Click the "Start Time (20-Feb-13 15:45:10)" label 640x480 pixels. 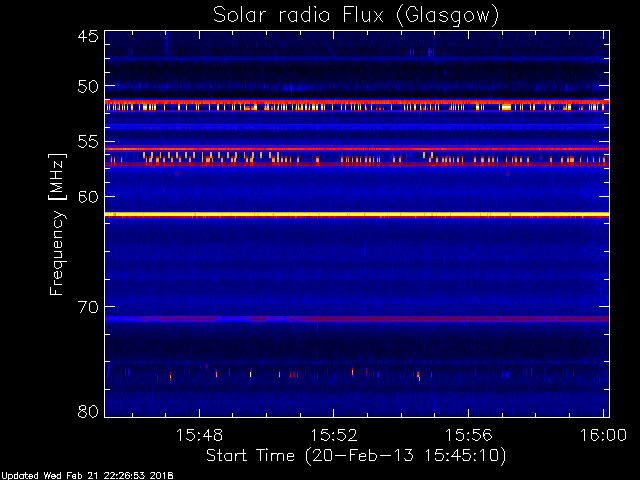coord(356,456)
